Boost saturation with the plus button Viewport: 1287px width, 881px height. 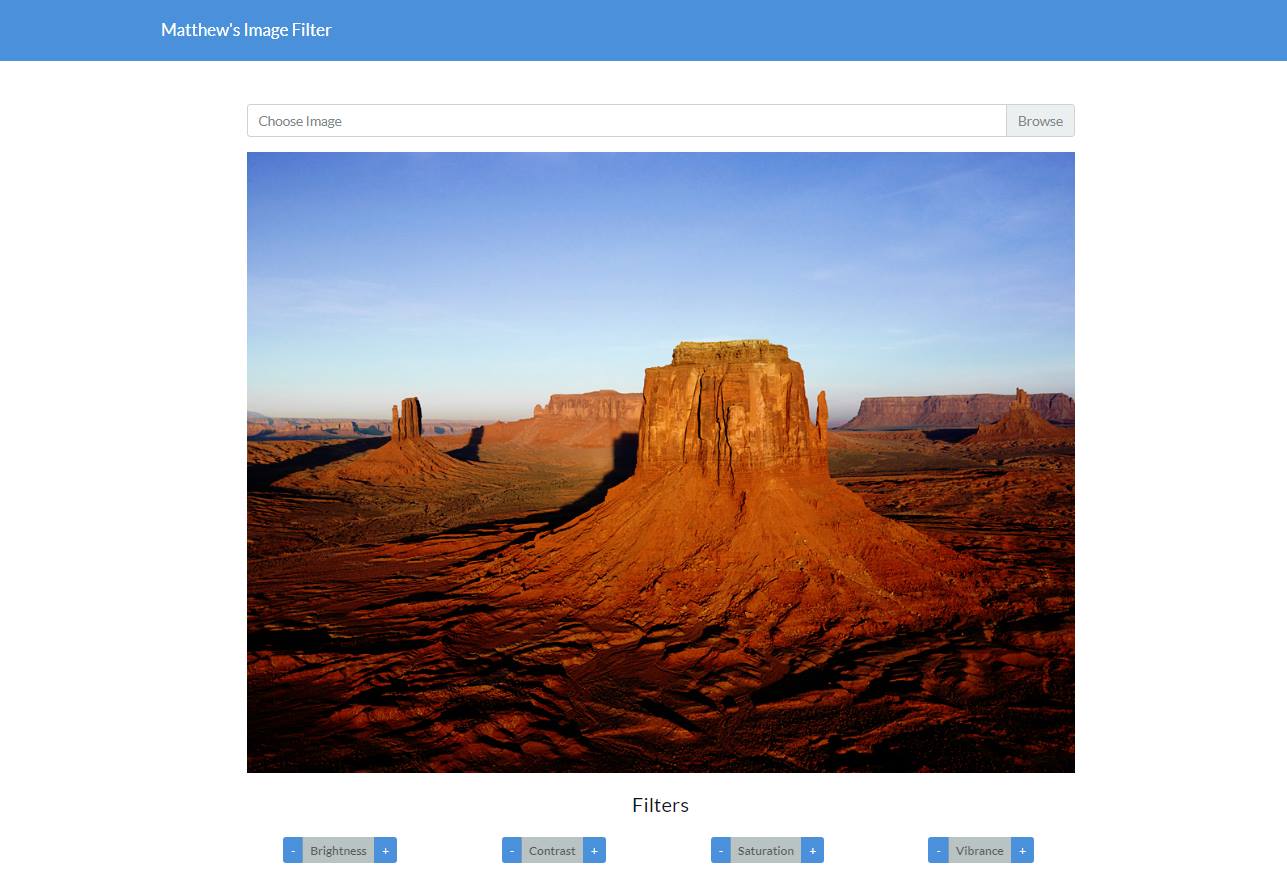813,850
